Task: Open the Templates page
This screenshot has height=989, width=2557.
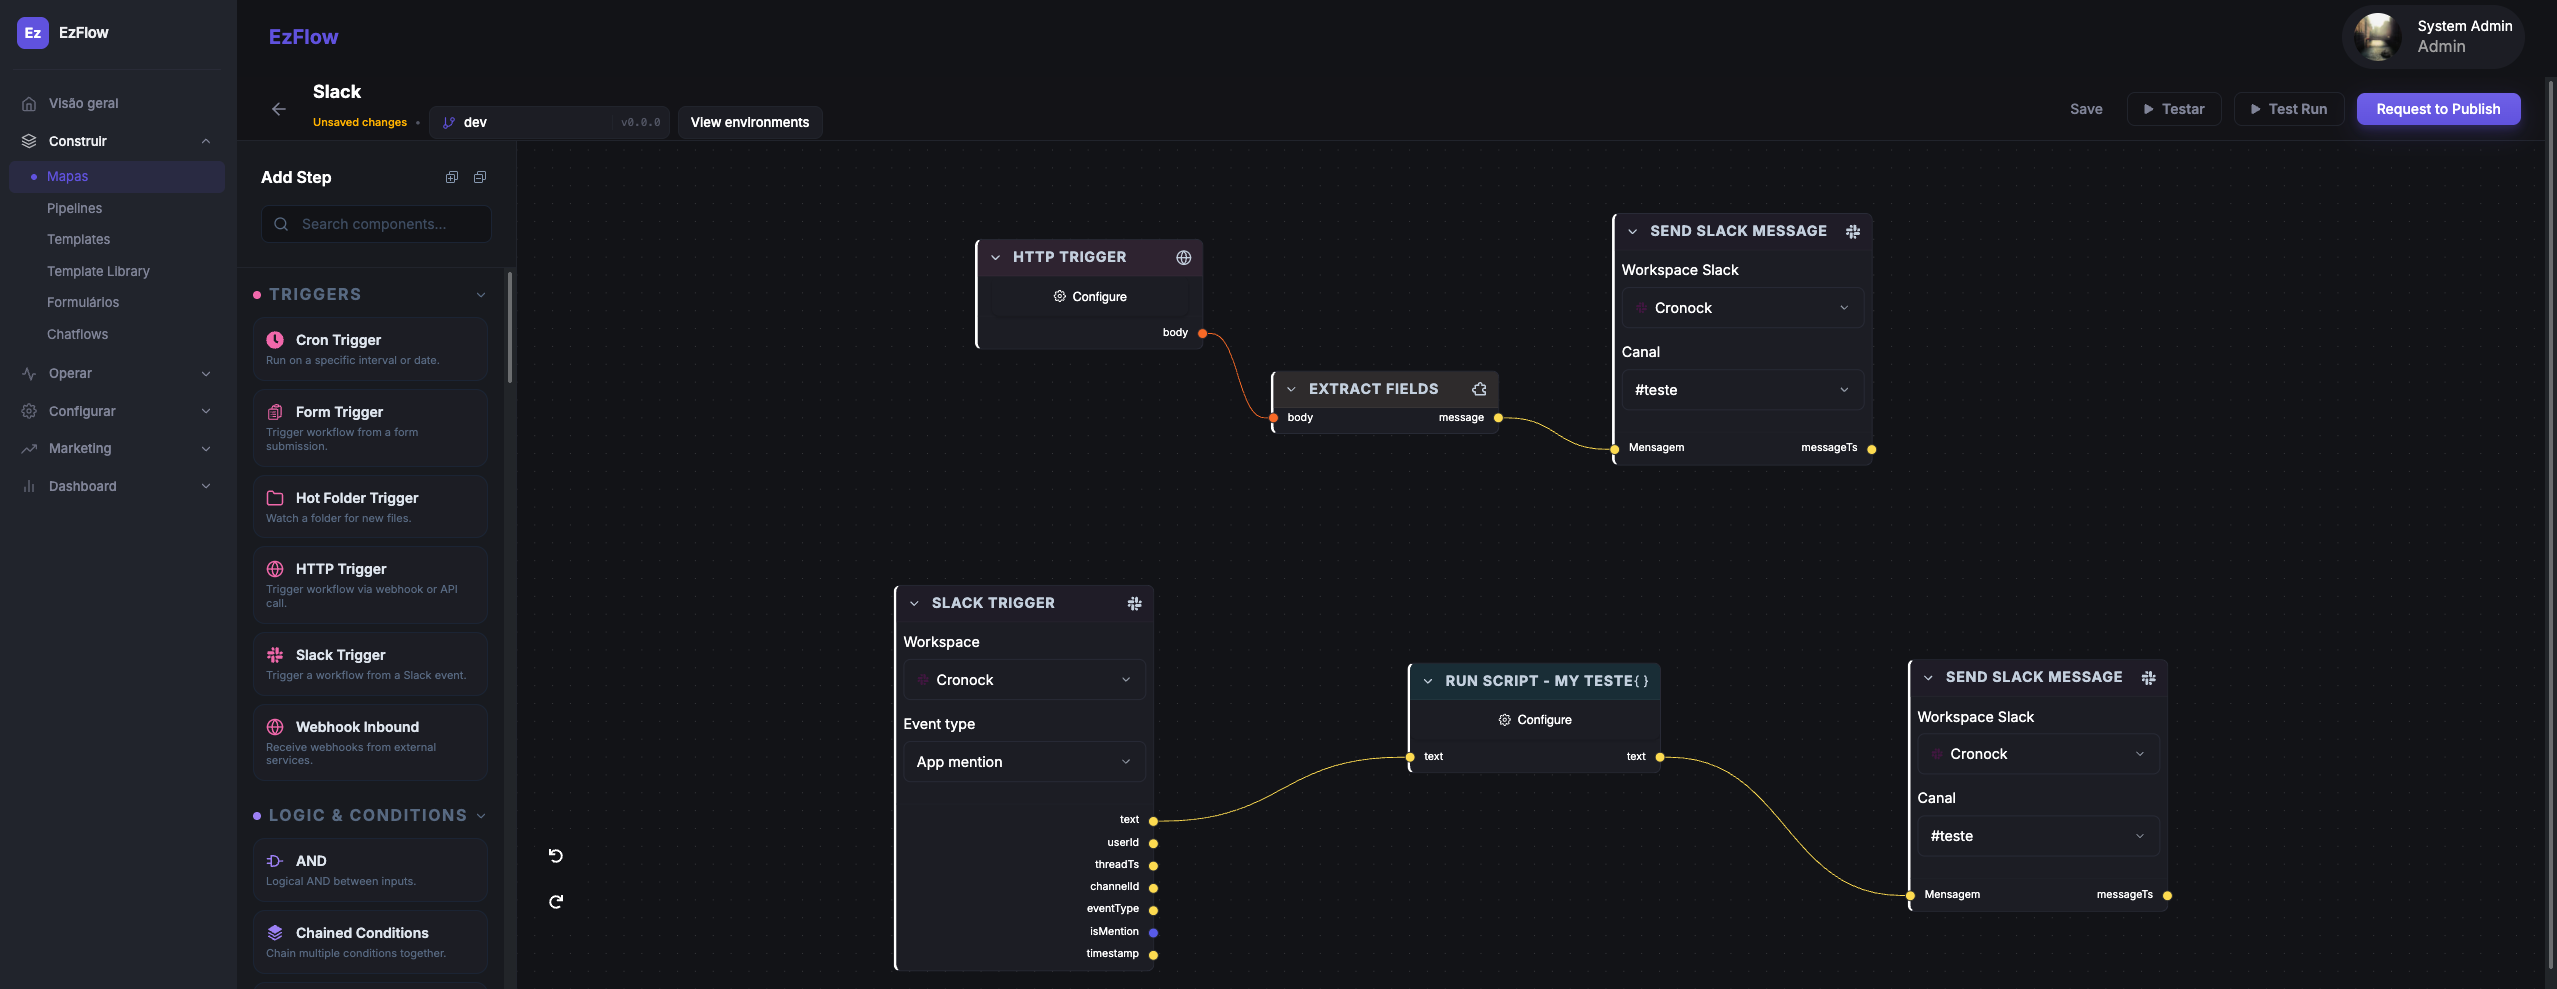Action: pyautogui.click(x=79, y=240)
